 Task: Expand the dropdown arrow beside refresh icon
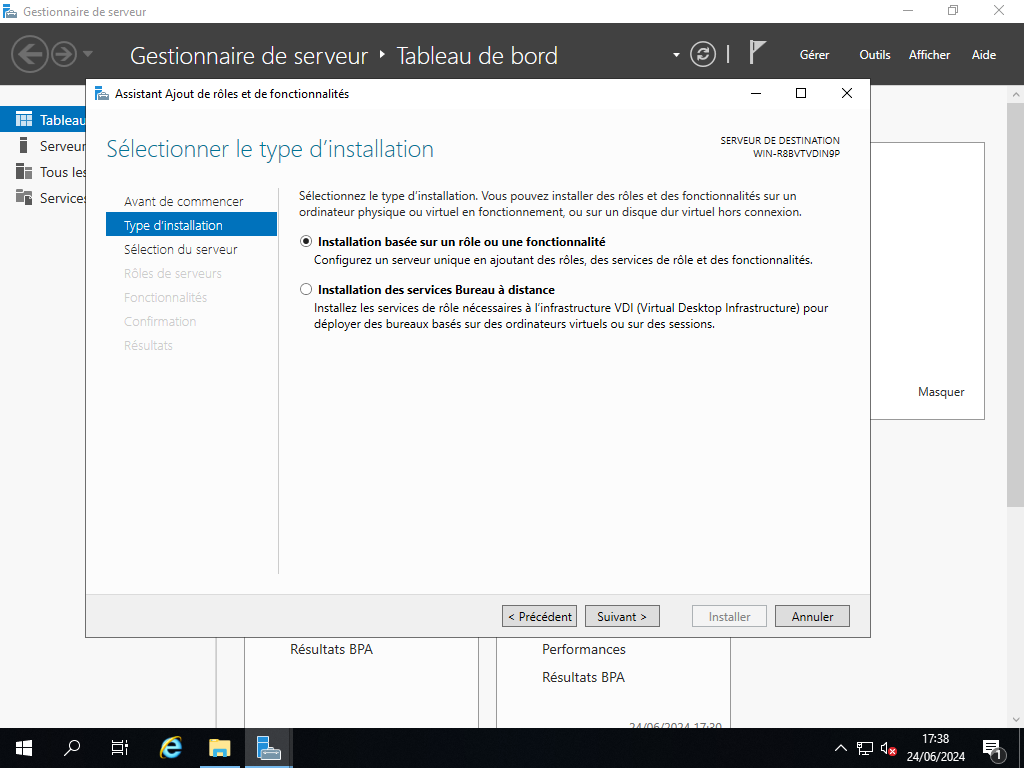(x=676, y=54)
